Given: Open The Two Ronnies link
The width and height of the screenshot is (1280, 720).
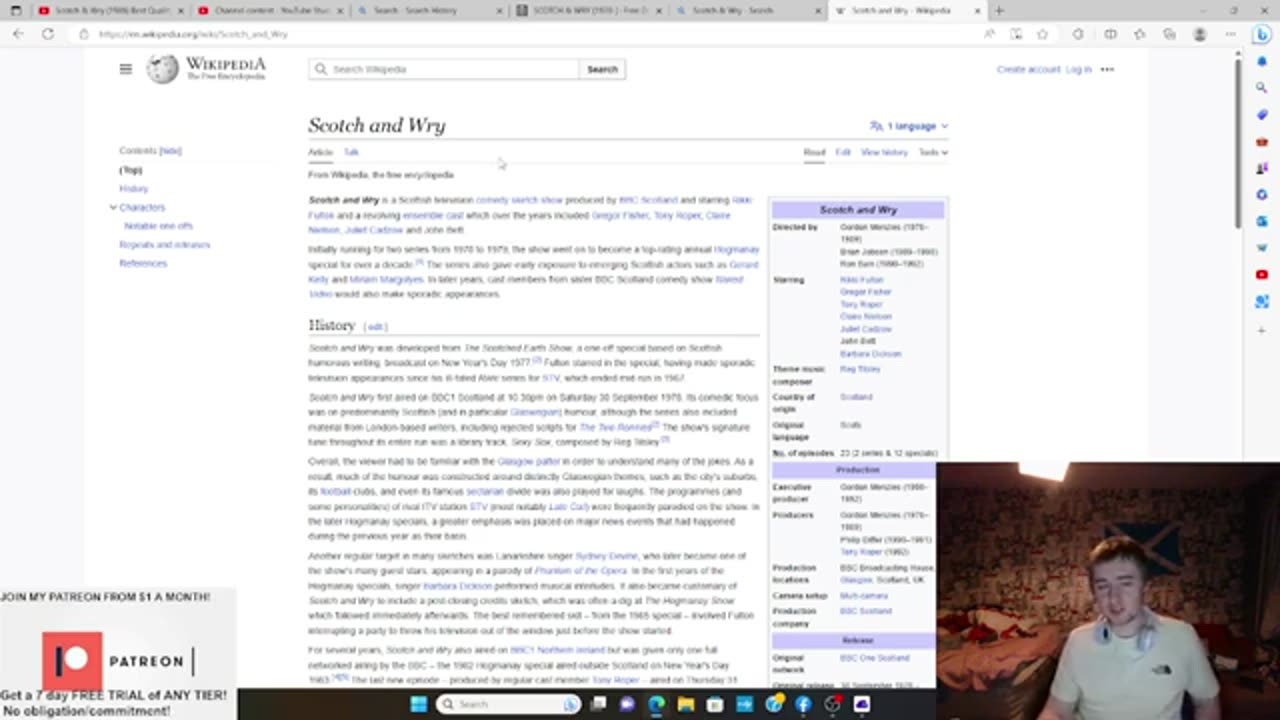Looking at the screenshot, I should coord(616,427).
